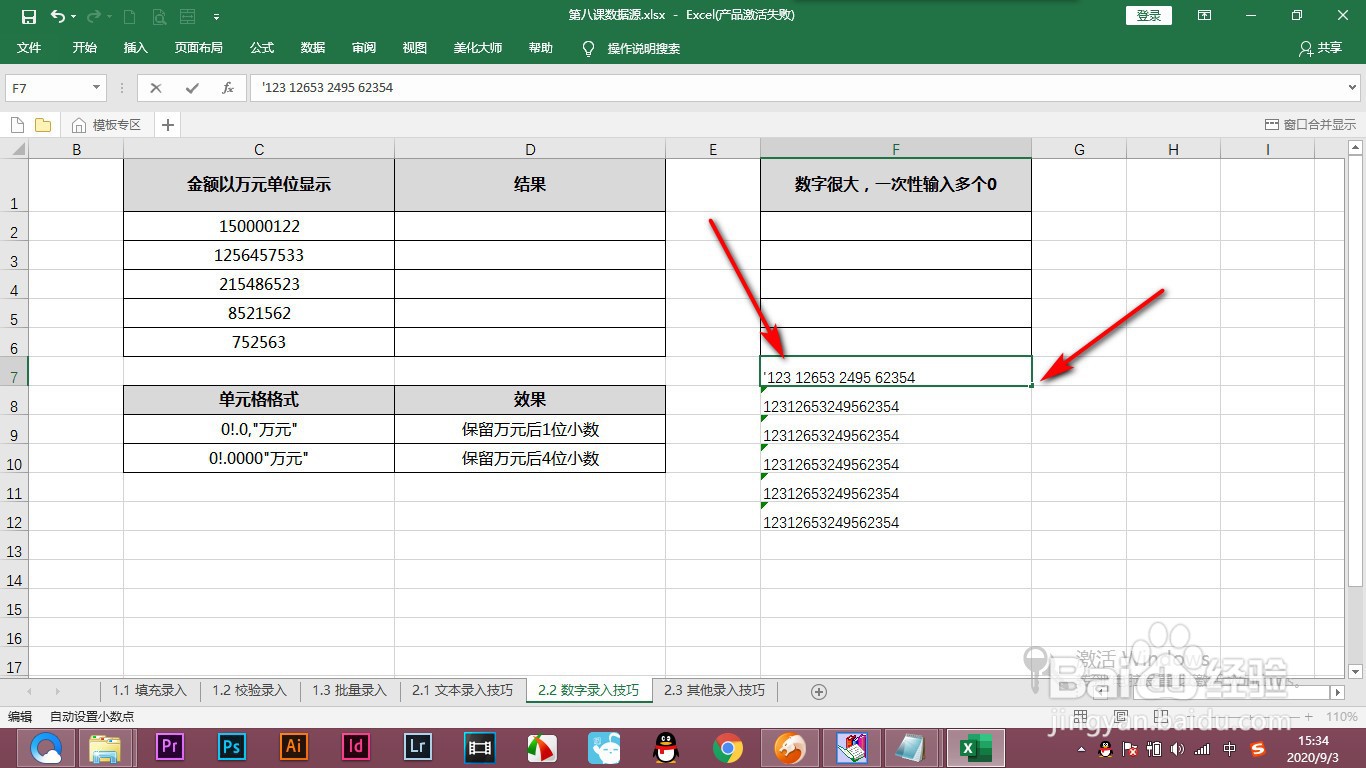1366x768 pixels.
Task: Click the yellow open folder icon
Action: (x=41, y=124)
